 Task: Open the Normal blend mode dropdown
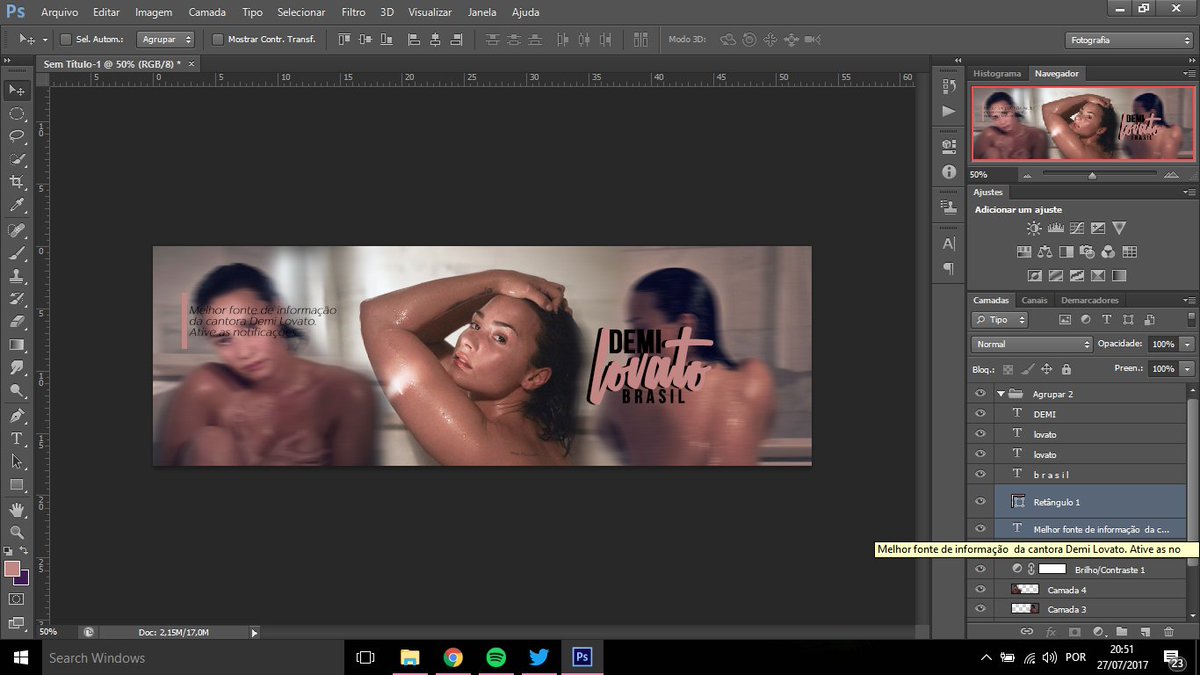pos(1030,343)
